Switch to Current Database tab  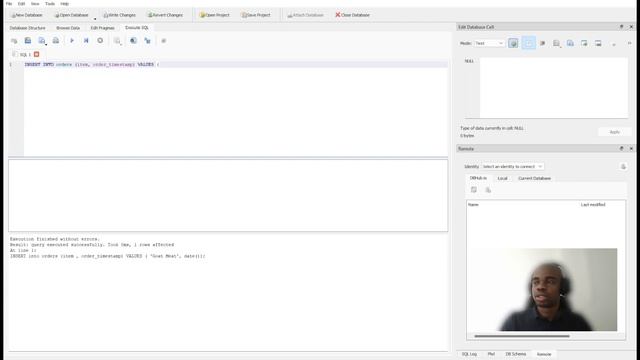[534, 178]
